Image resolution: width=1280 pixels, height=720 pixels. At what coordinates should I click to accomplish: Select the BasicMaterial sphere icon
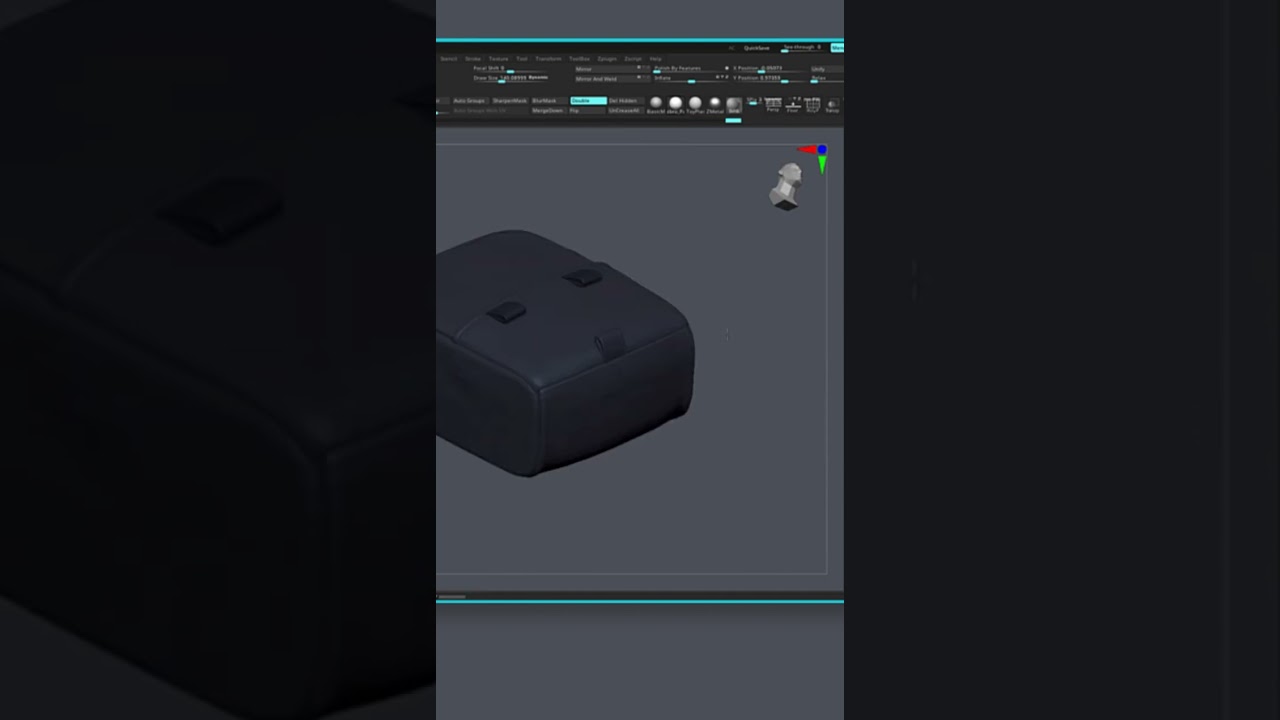(x=656, y=103)
